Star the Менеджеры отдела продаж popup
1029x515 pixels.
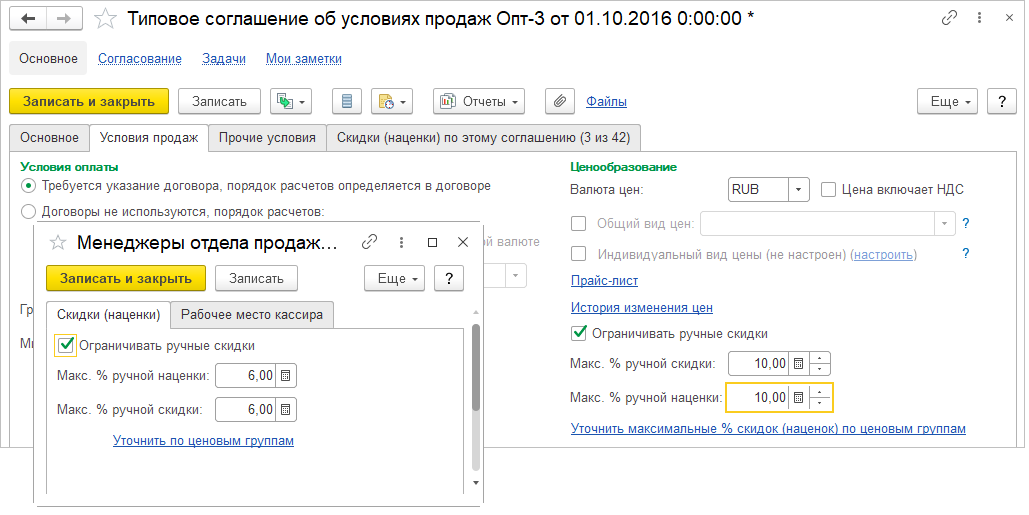[x=58, y=242]
